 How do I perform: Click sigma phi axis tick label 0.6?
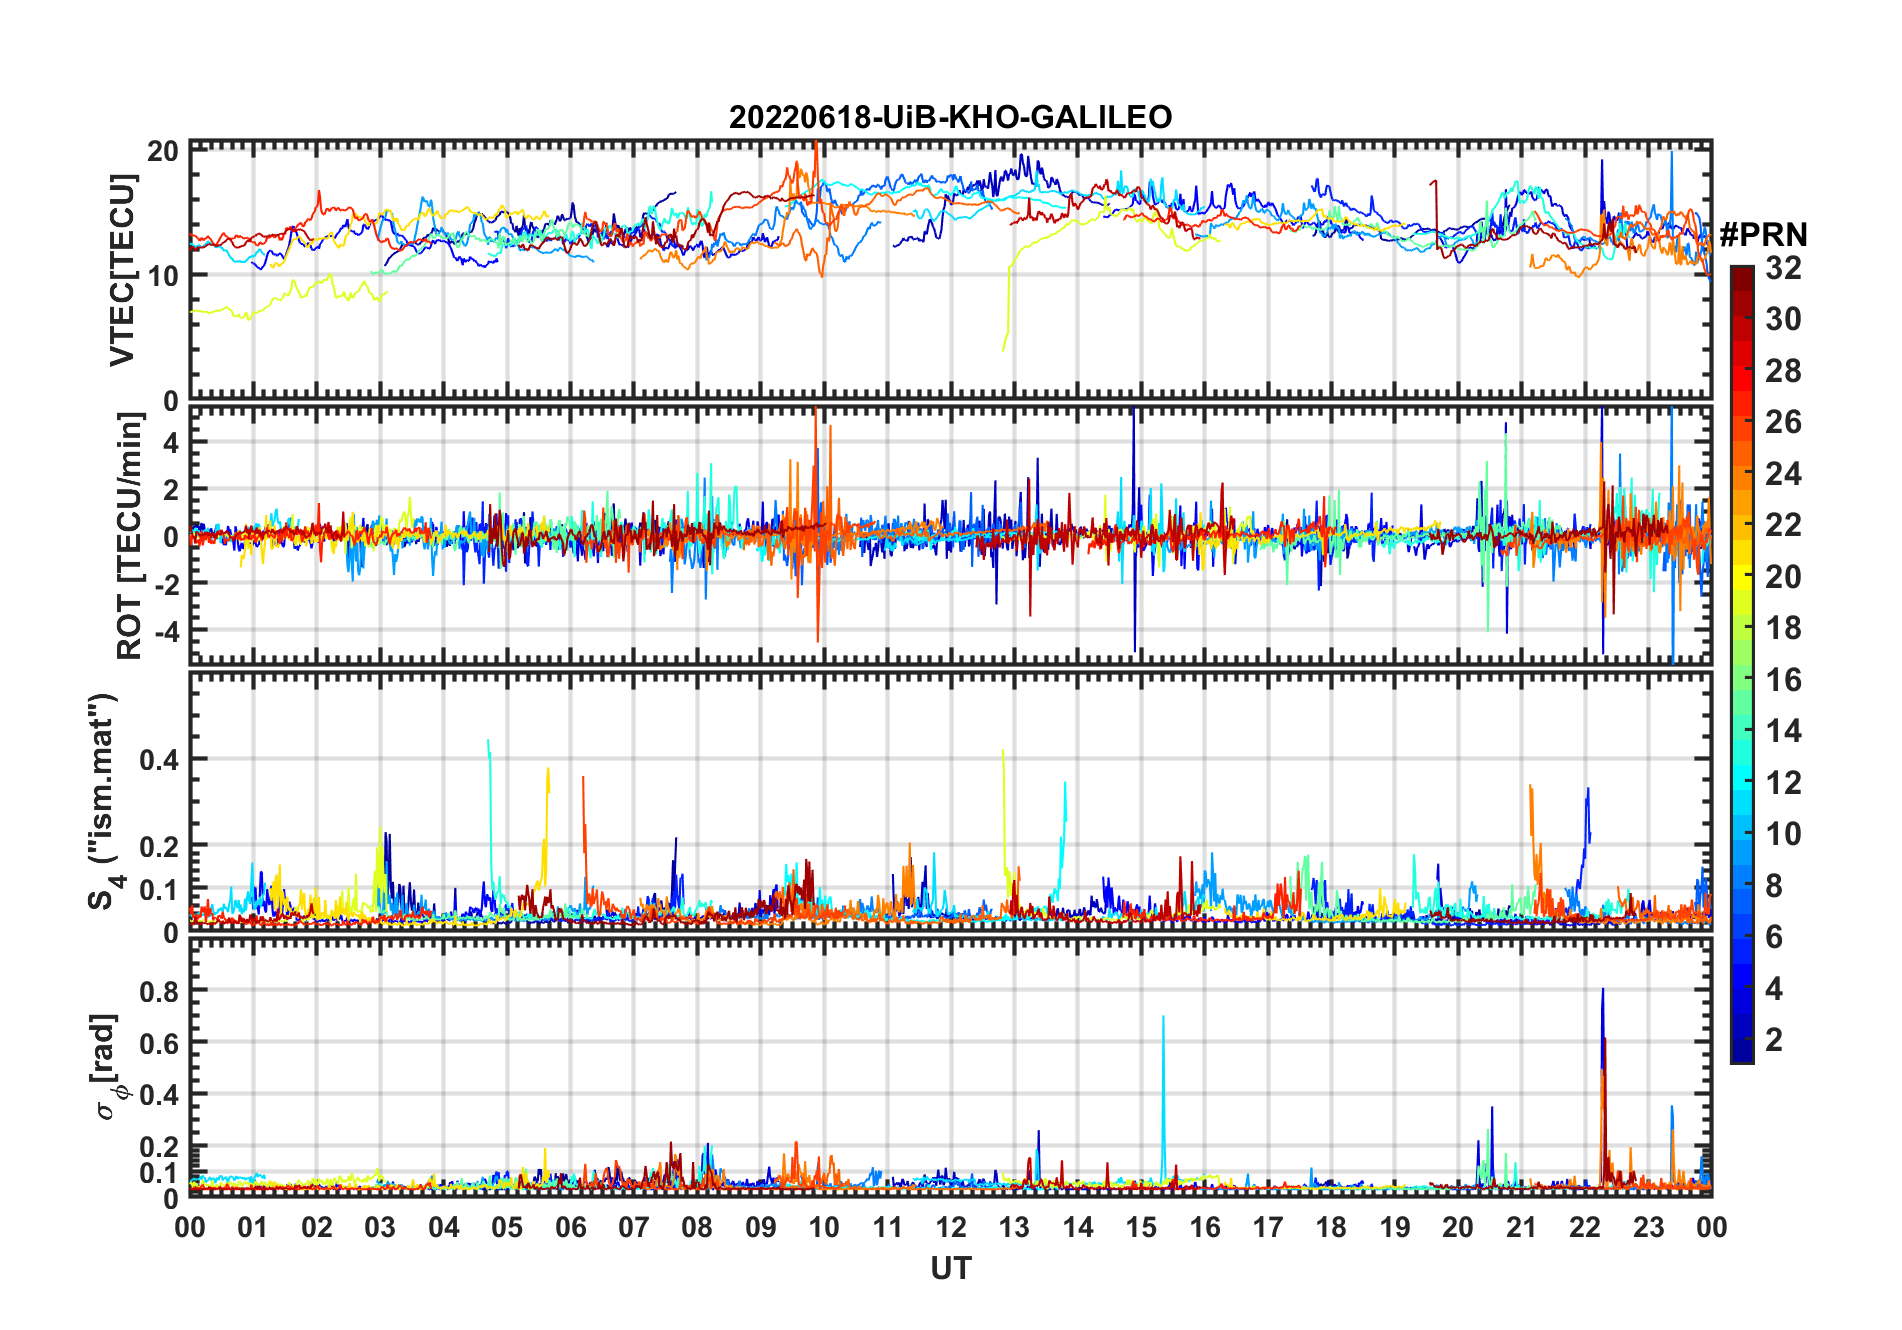tap(160, 1043)
